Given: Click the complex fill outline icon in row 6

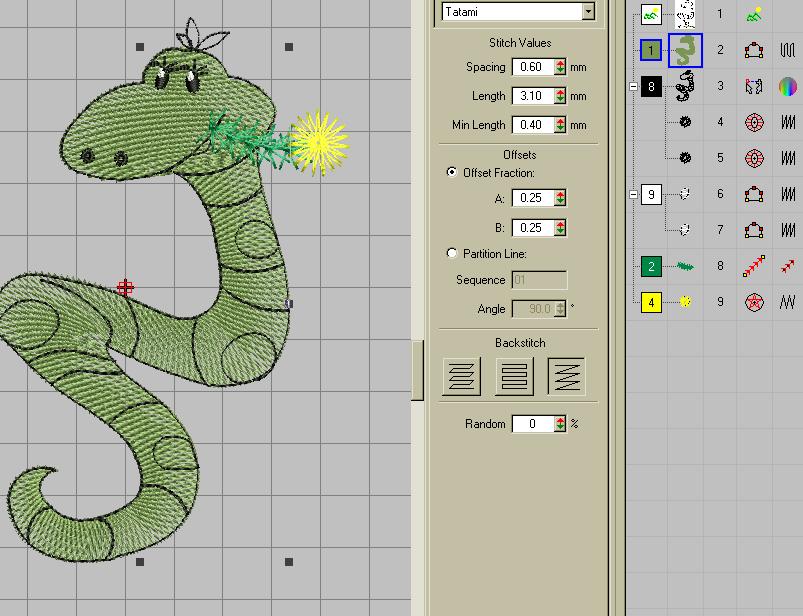Looking at the screenshot, I should [x=754, y=194].
